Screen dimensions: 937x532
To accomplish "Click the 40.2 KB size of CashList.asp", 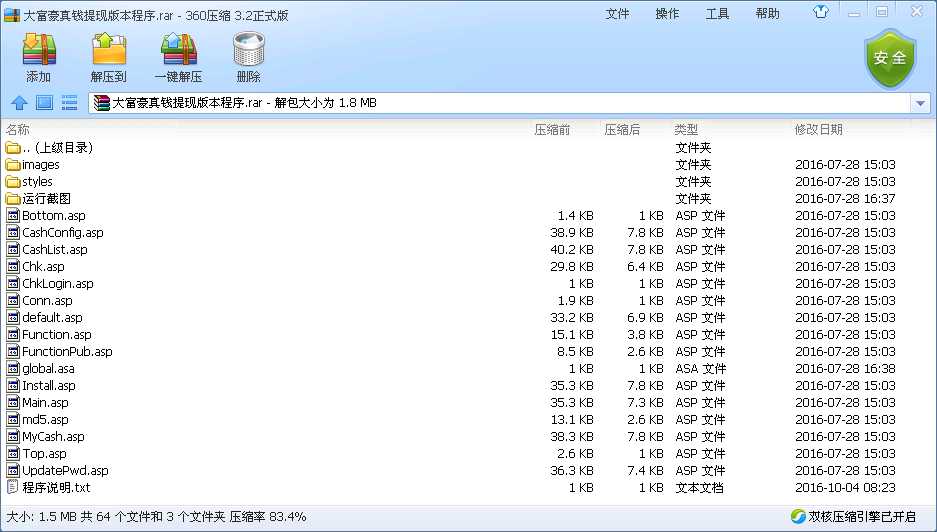I will 571,249.
